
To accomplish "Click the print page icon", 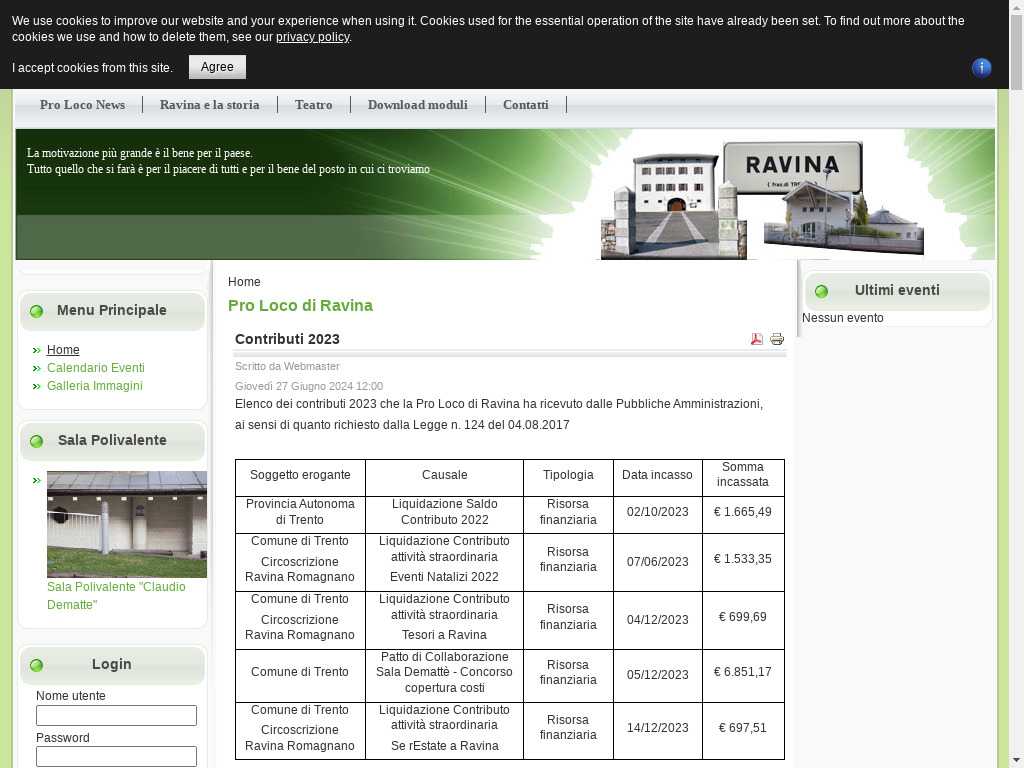I will (x=777, y=339).
